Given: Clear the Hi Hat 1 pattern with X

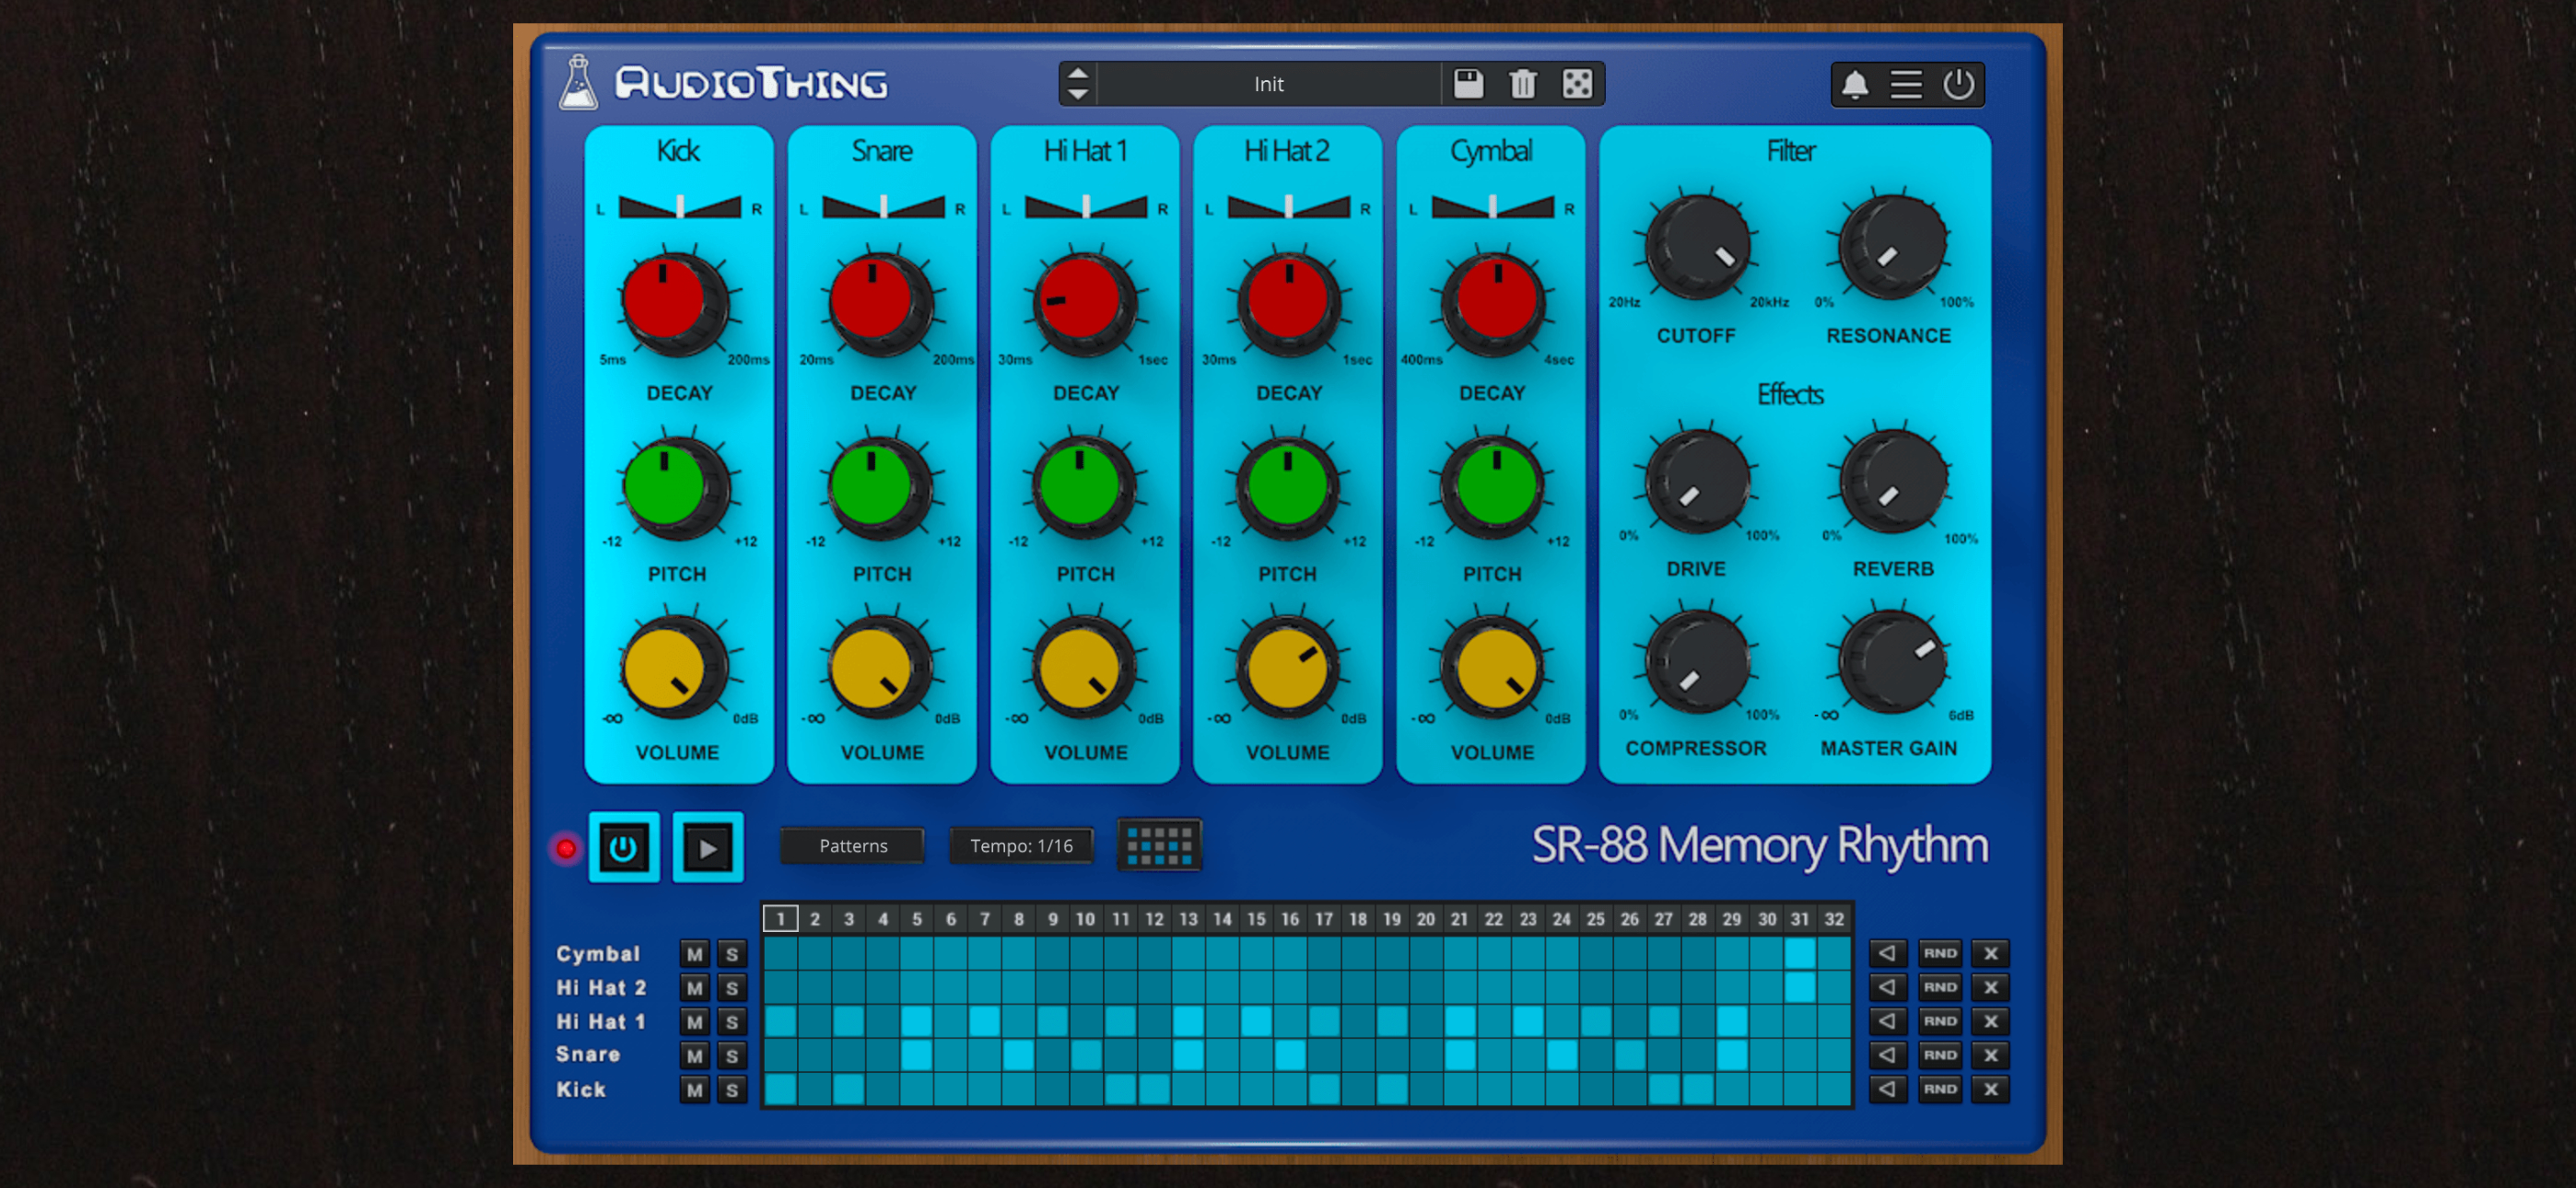Looking at the screenshot, I should [x=1990, y=1021].
